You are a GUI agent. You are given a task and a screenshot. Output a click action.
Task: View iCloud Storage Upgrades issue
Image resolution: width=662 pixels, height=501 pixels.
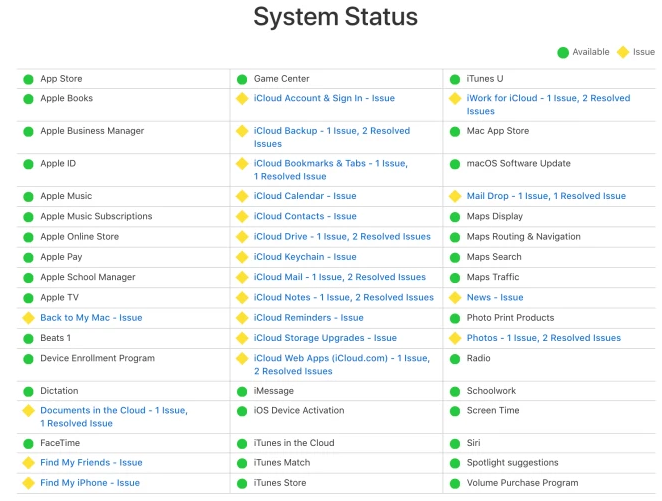coord(325,338)
